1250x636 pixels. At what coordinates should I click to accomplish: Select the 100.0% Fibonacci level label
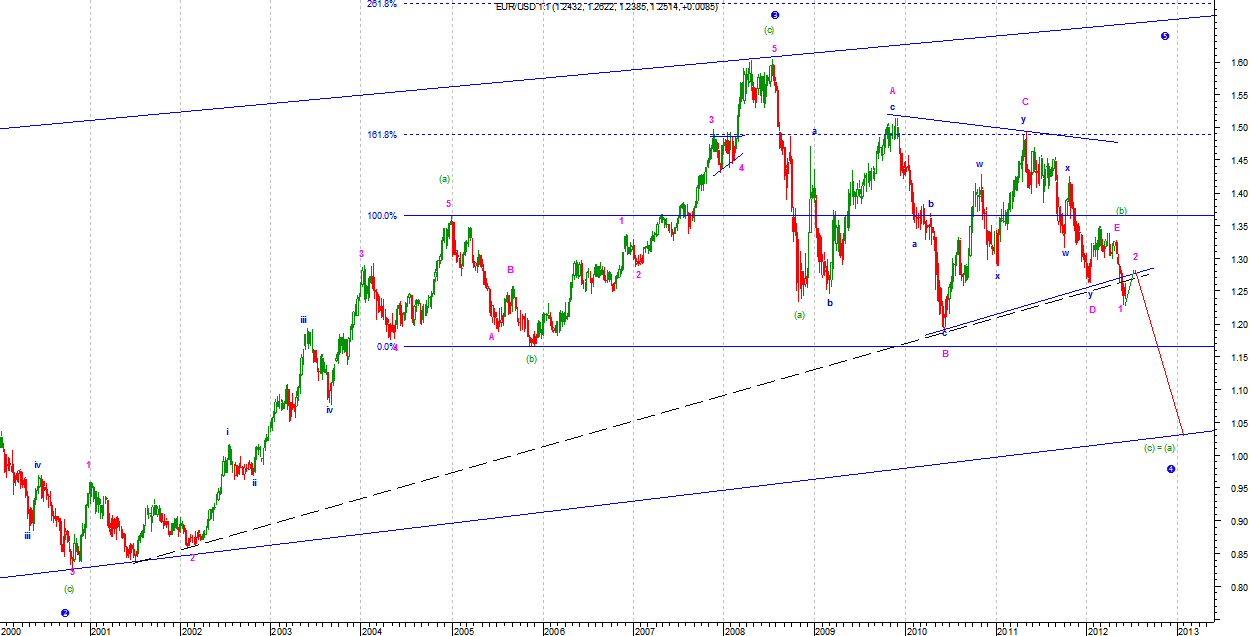pos(383,215)
